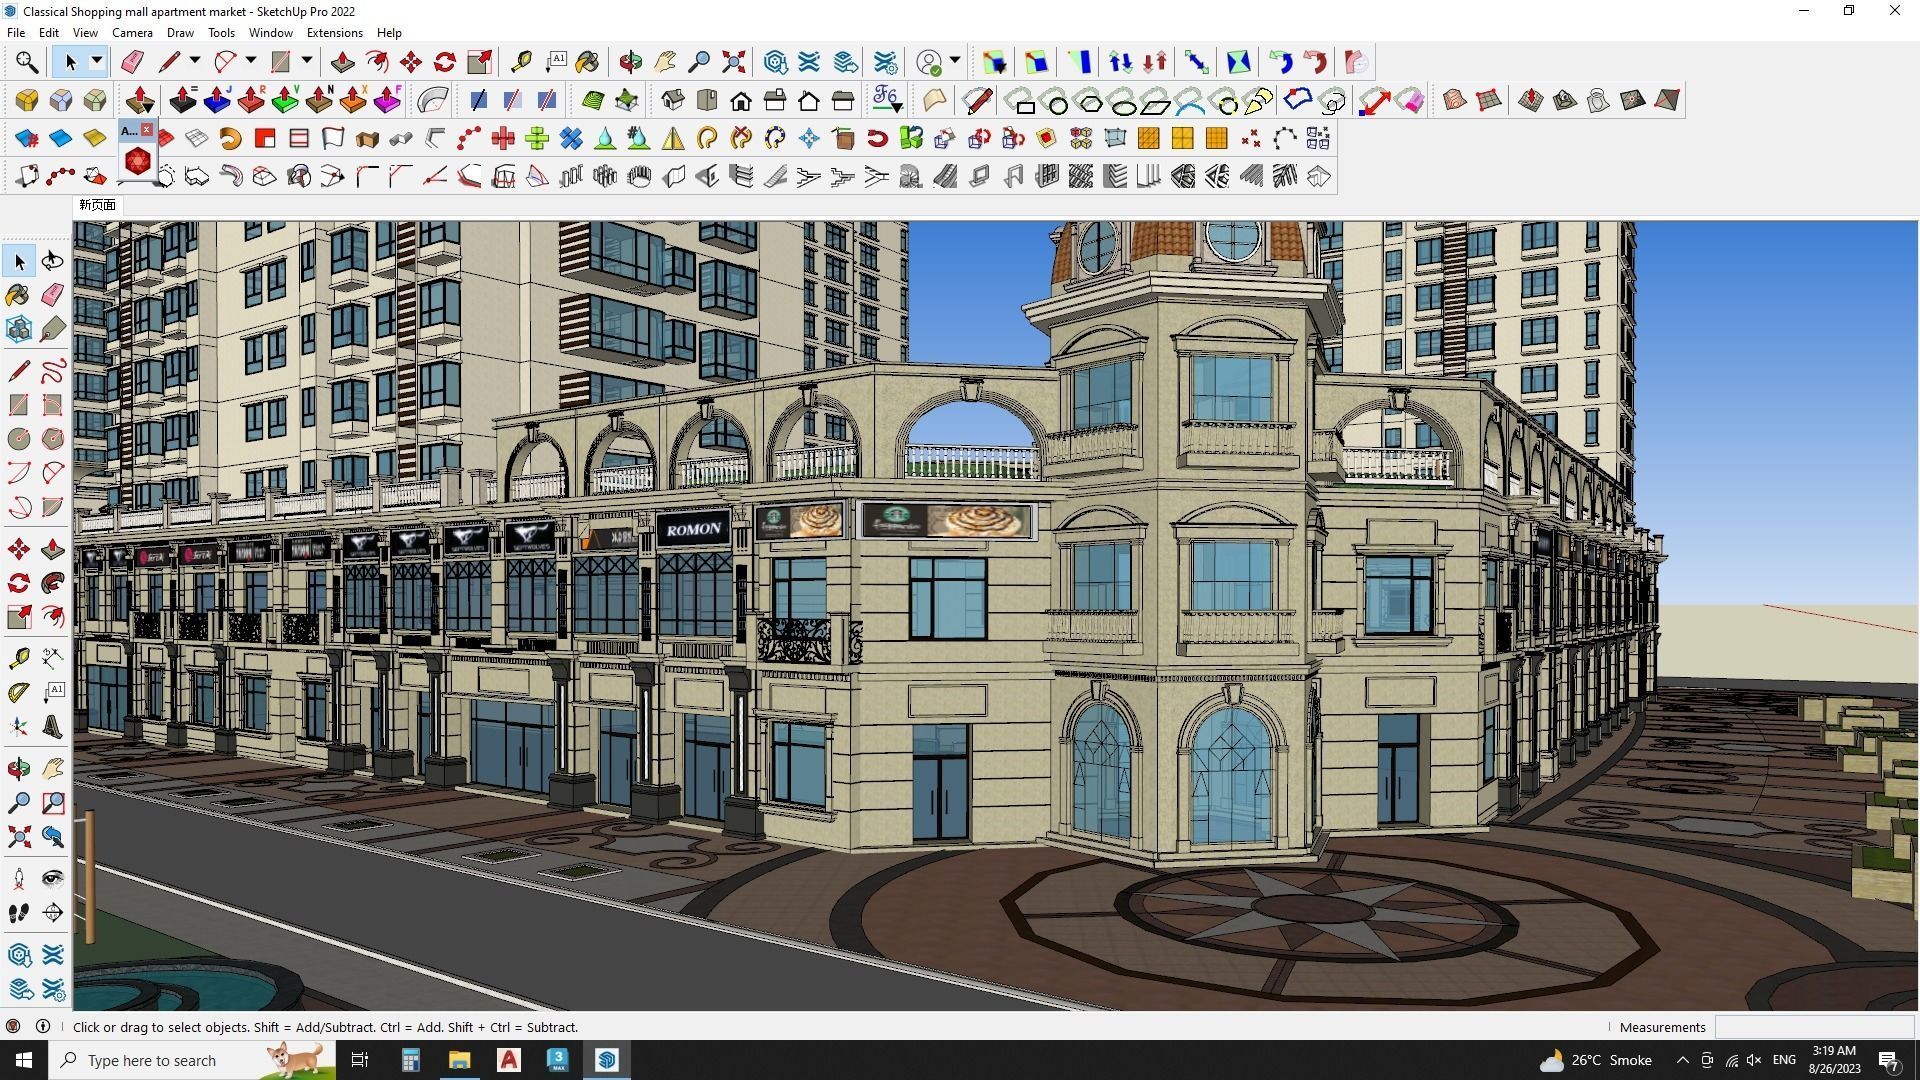
Task: Click the Sandbox Smoove tool icon
Action: click(1531, 100)
